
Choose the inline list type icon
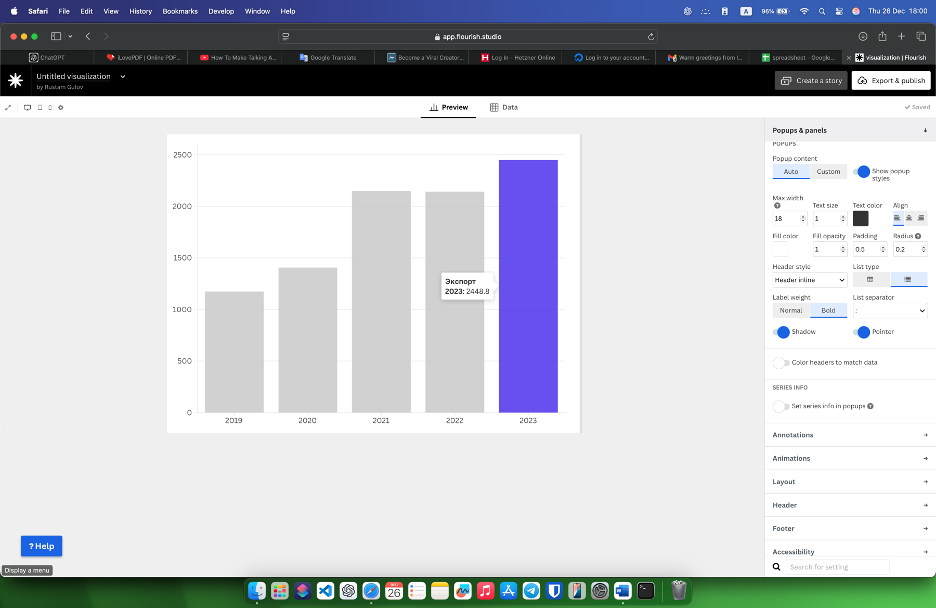908,279
